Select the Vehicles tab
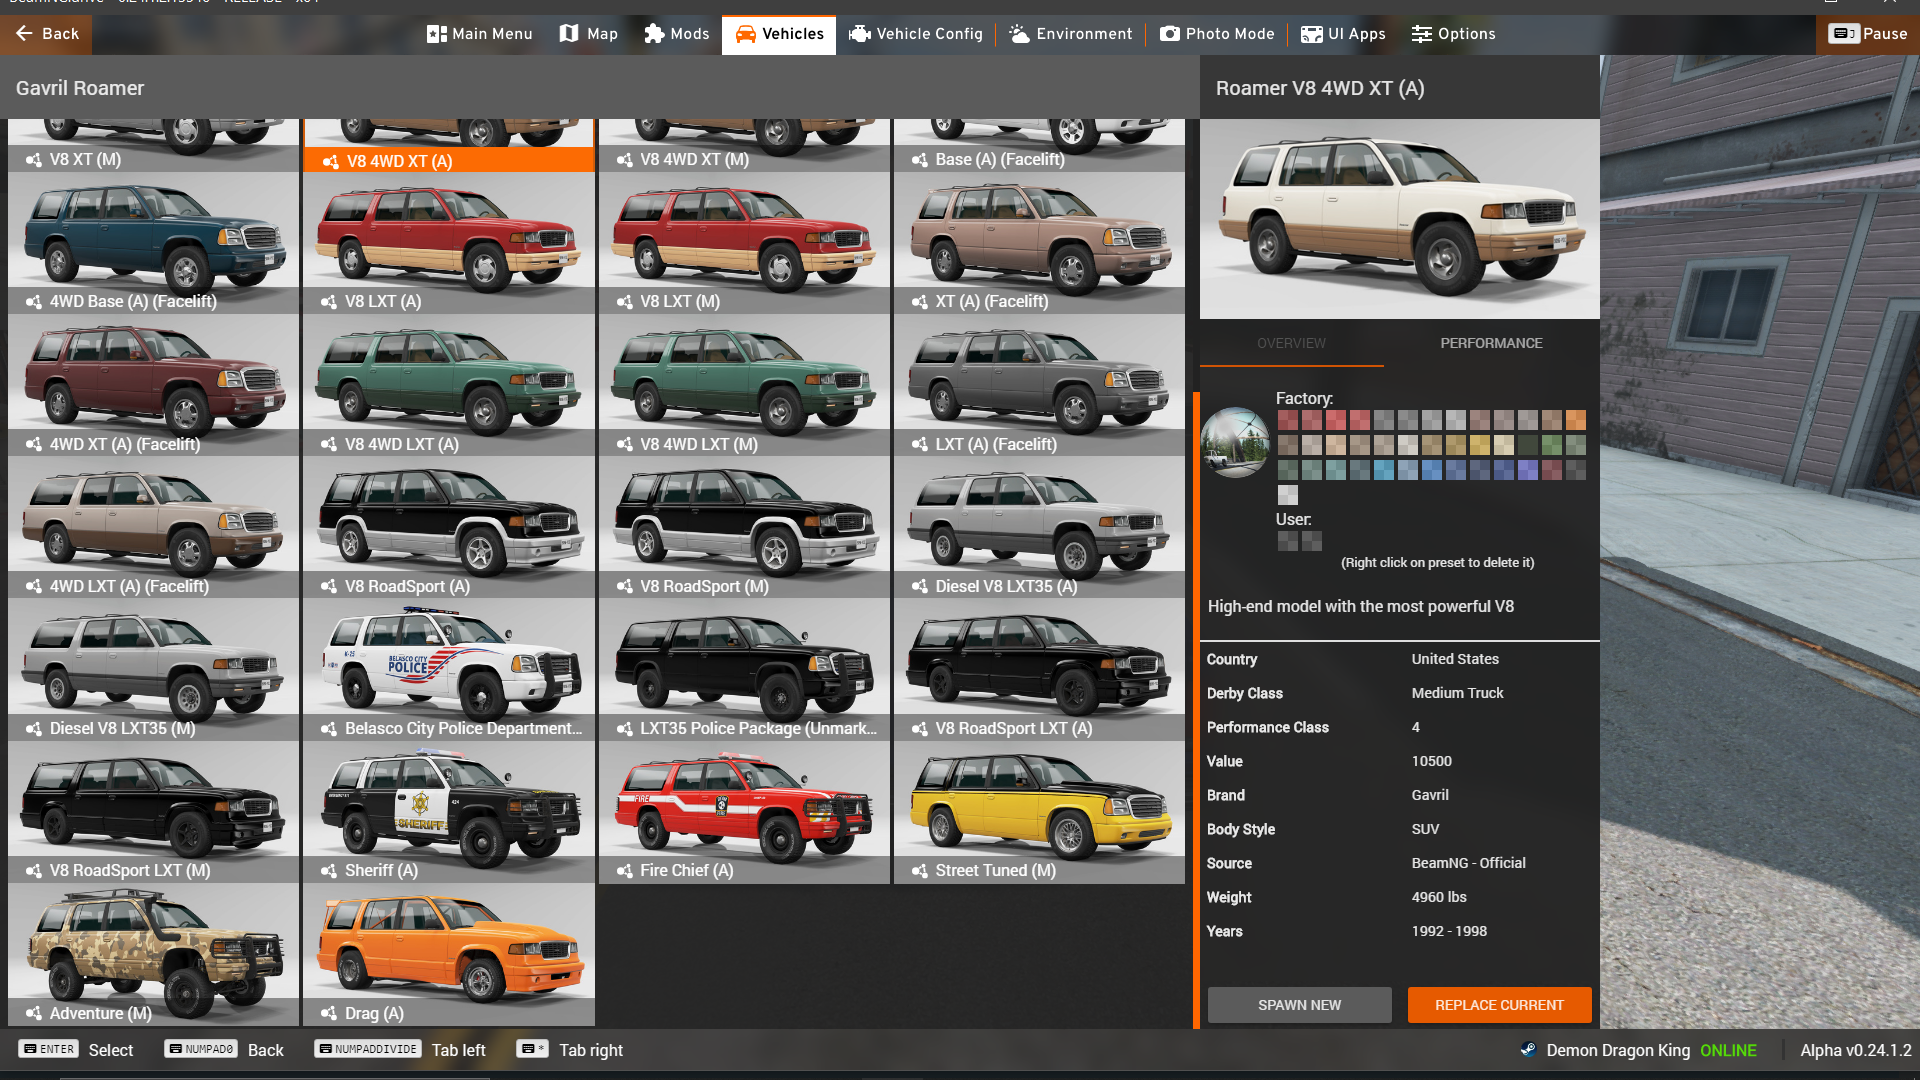The image size is (1920, 1080). 779,34
